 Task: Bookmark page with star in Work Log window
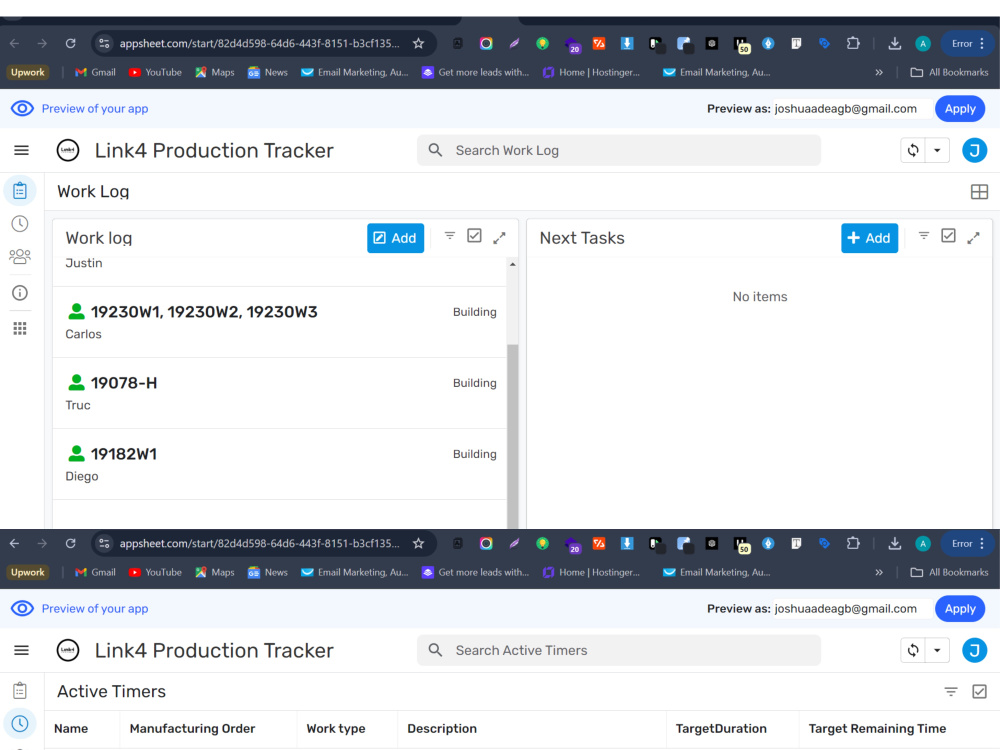coord(418,43)
